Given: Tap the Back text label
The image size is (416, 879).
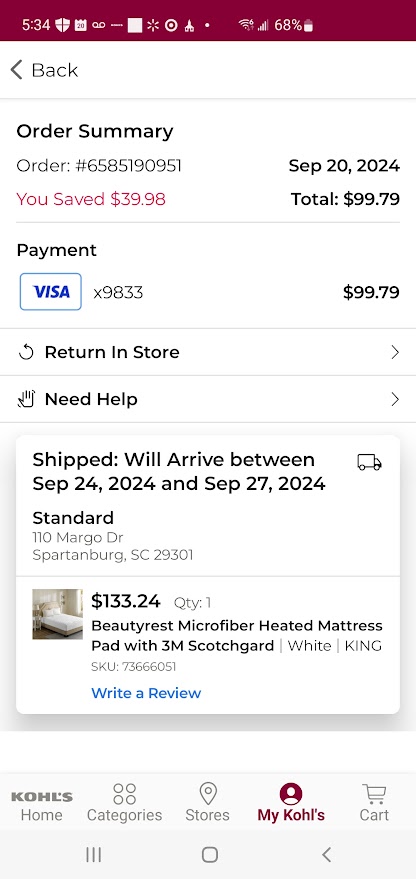Looking at the screenshot, I should click(x=54, y=70).
